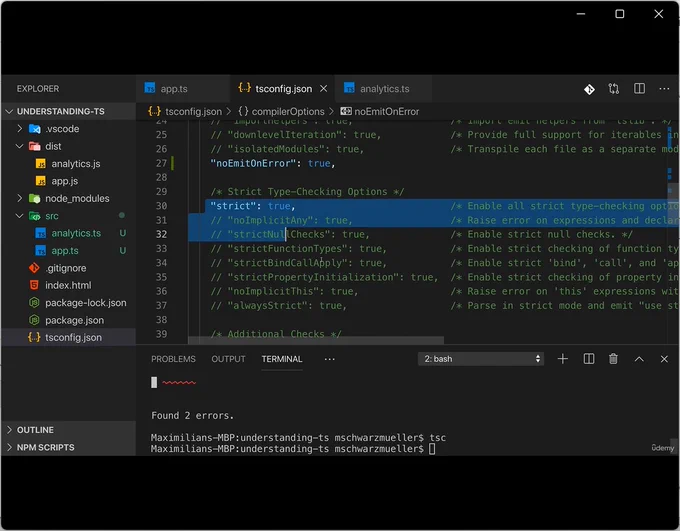Expand the node_modules folder
The height and width of the screenshot is (531, 680).
tap(20, 198)
